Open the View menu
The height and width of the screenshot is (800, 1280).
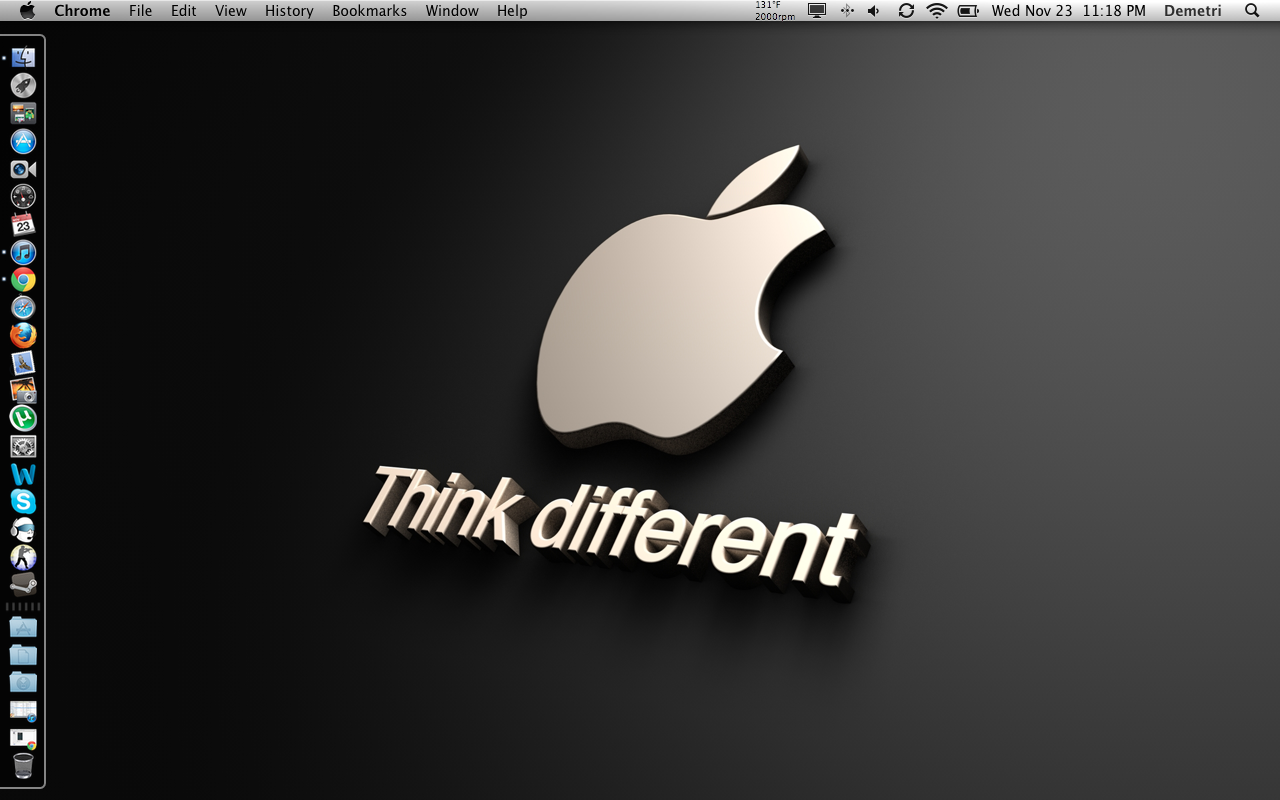(x=231, y=11)
